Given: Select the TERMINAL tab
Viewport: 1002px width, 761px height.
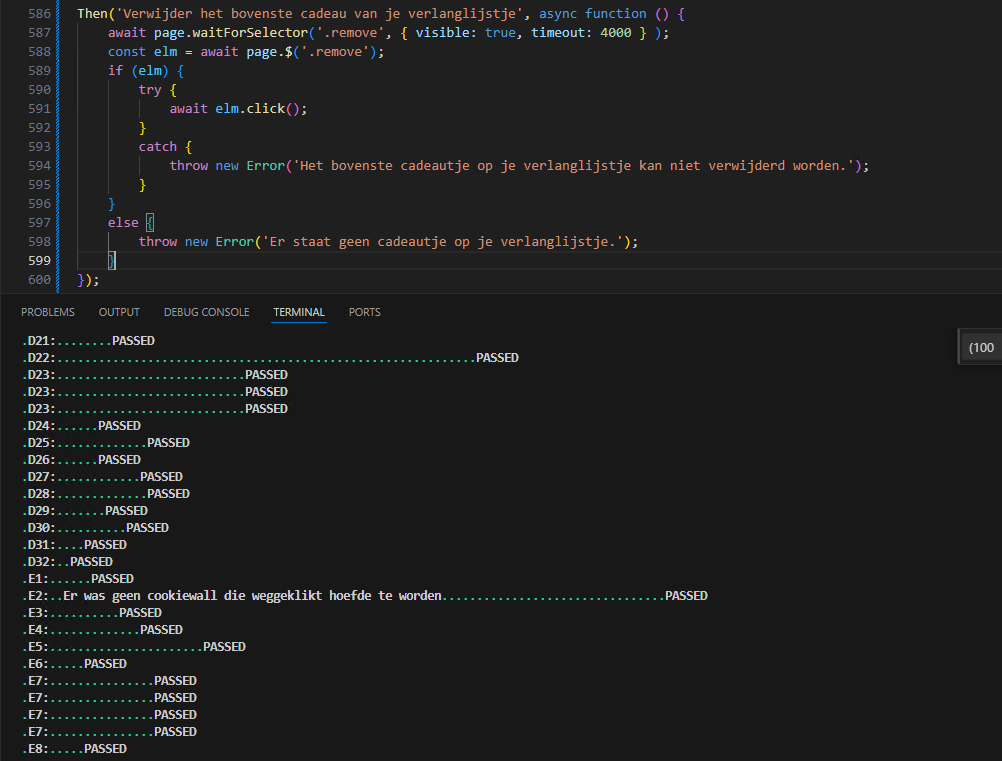Looking at the screenshot, I should [299, 312].
